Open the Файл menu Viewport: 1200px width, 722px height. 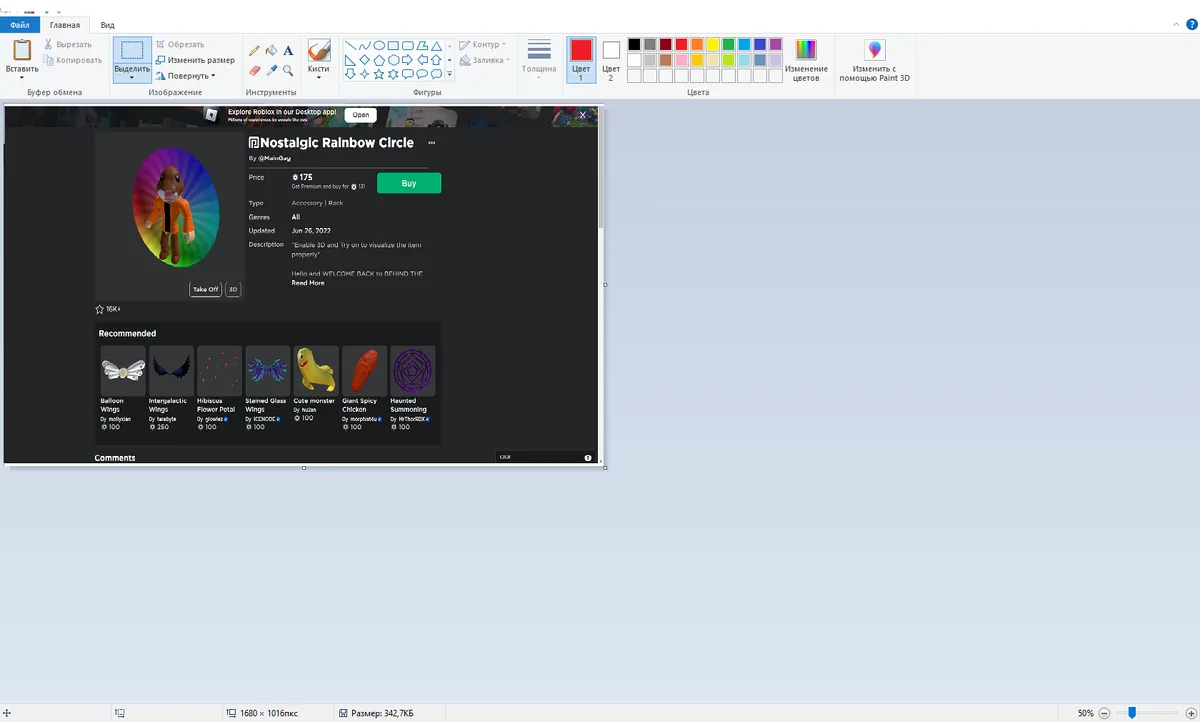20,24
